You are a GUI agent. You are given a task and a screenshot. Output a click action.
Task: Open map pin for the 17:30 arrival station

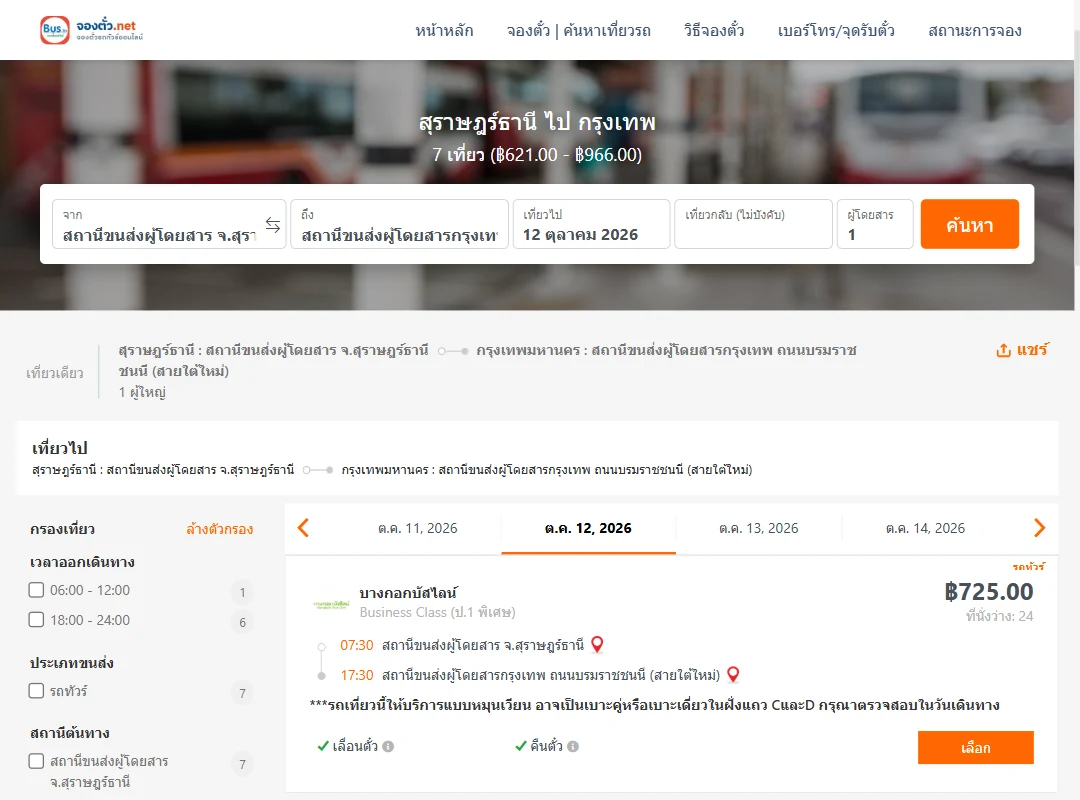pos(733,675)
